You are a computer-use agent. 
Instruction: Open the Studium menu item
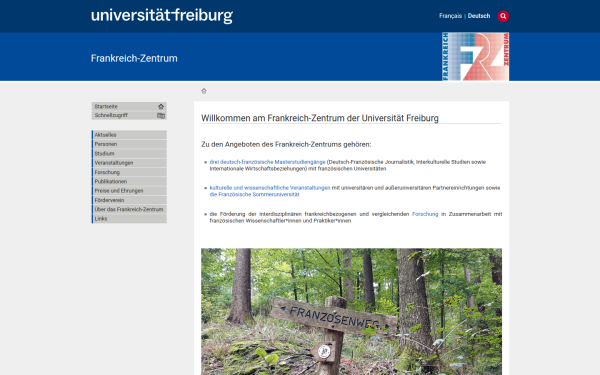point(129,153)
